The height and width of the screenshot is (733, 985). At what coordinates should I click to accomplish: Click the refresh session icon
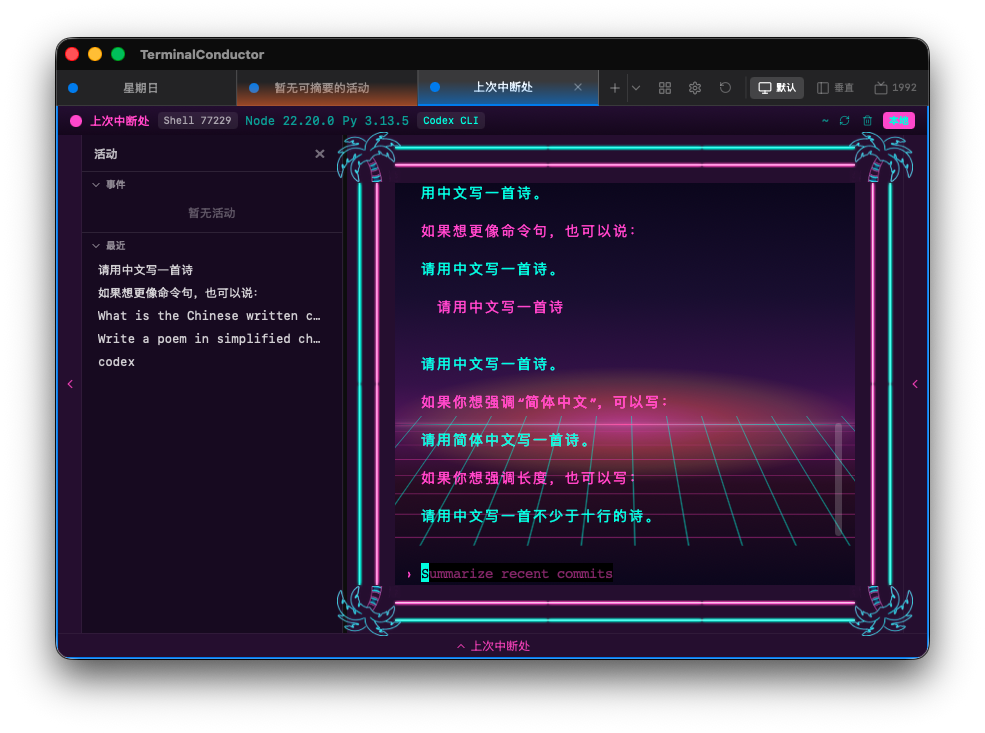[844, 121]
